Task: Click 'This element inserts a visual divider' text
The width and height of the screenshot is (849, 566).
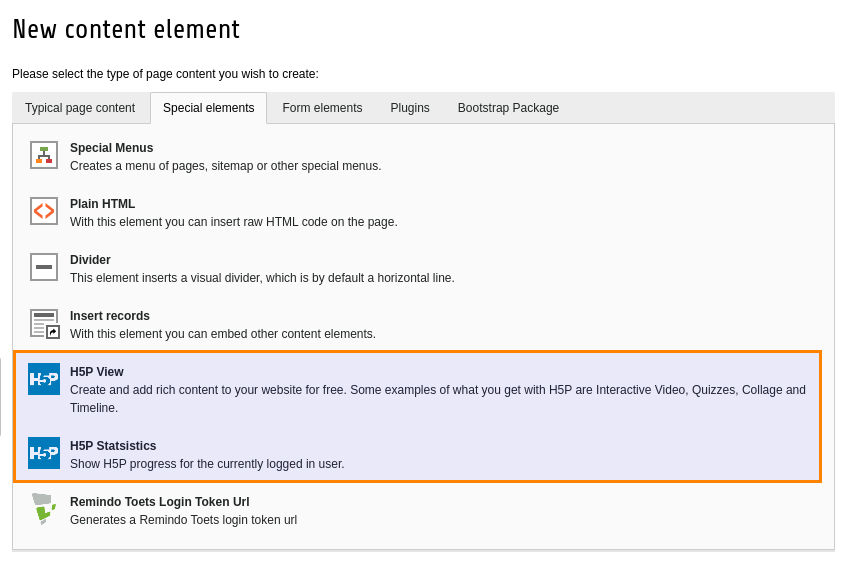Action: tap(262, 278)
